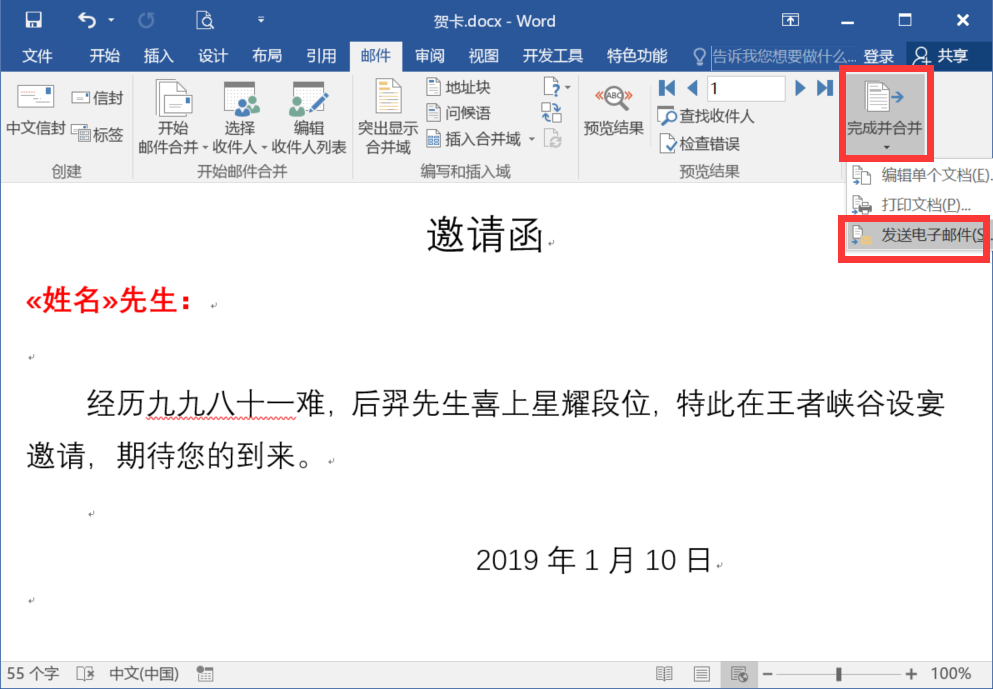Create a 中文信封 envelope
This screenshot has height=689, width=993.
pos(35,109)
